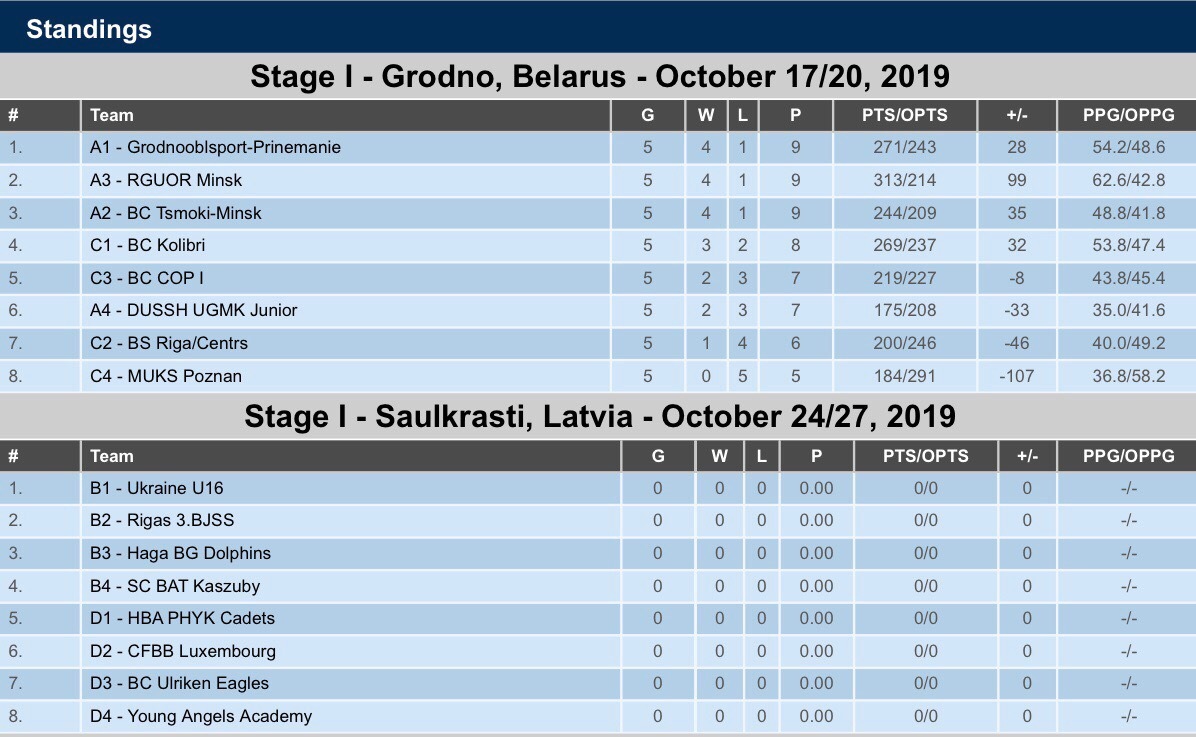Open D3 - BC Ulriken Eagles

[179, 683]
